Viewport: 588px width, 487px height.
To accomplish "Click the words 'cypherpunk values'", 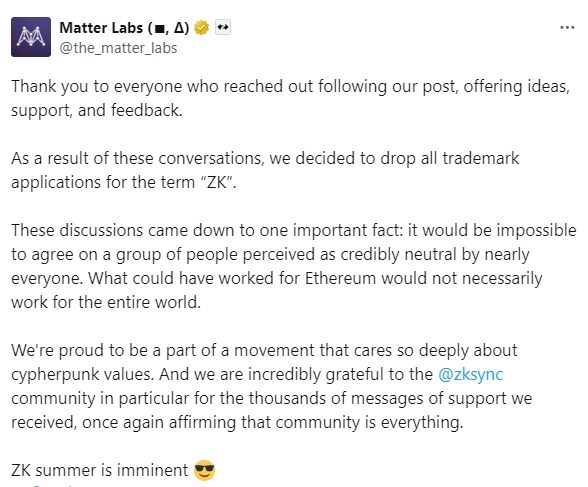I will coord(82,375).
